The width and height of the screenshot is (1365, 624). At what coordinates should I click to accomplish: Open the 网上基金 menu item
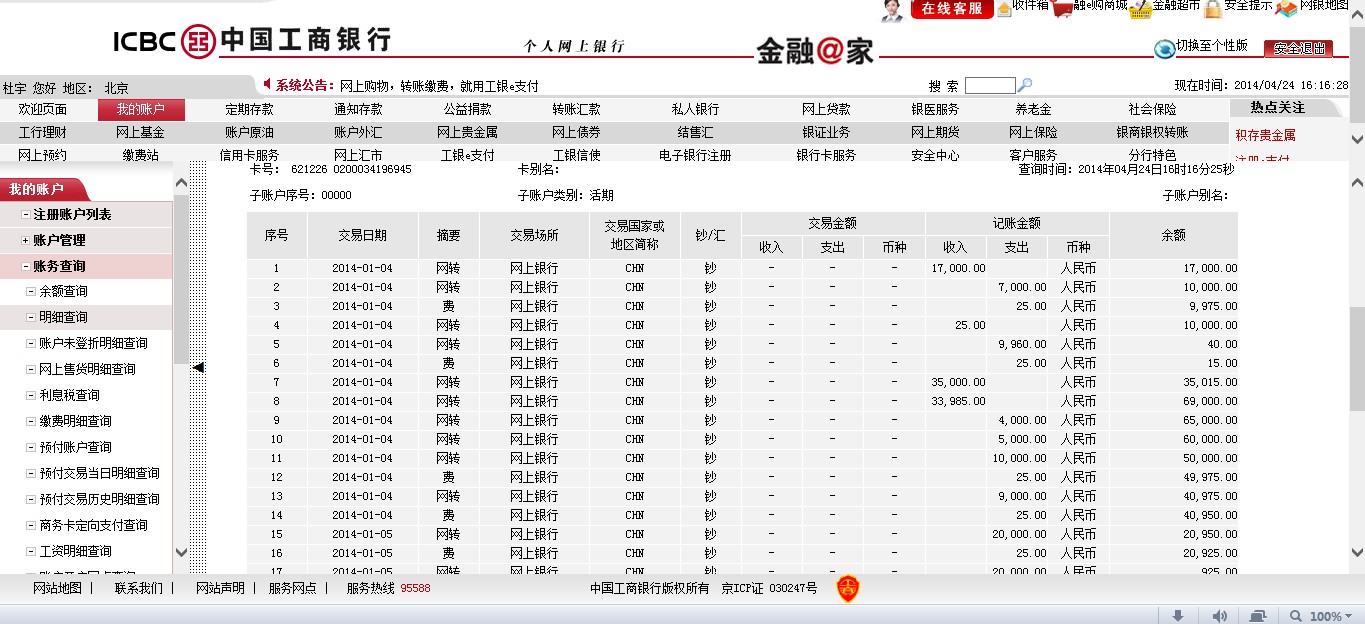point(140,132)
